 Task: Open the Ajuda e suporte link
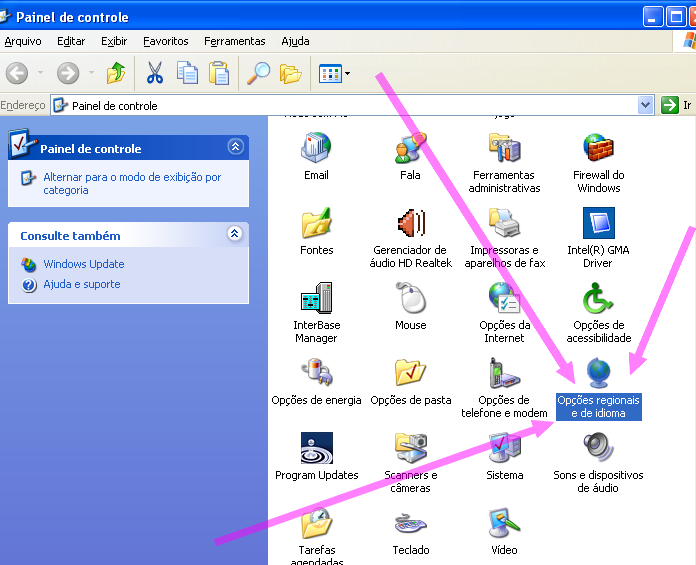point(82,284)
